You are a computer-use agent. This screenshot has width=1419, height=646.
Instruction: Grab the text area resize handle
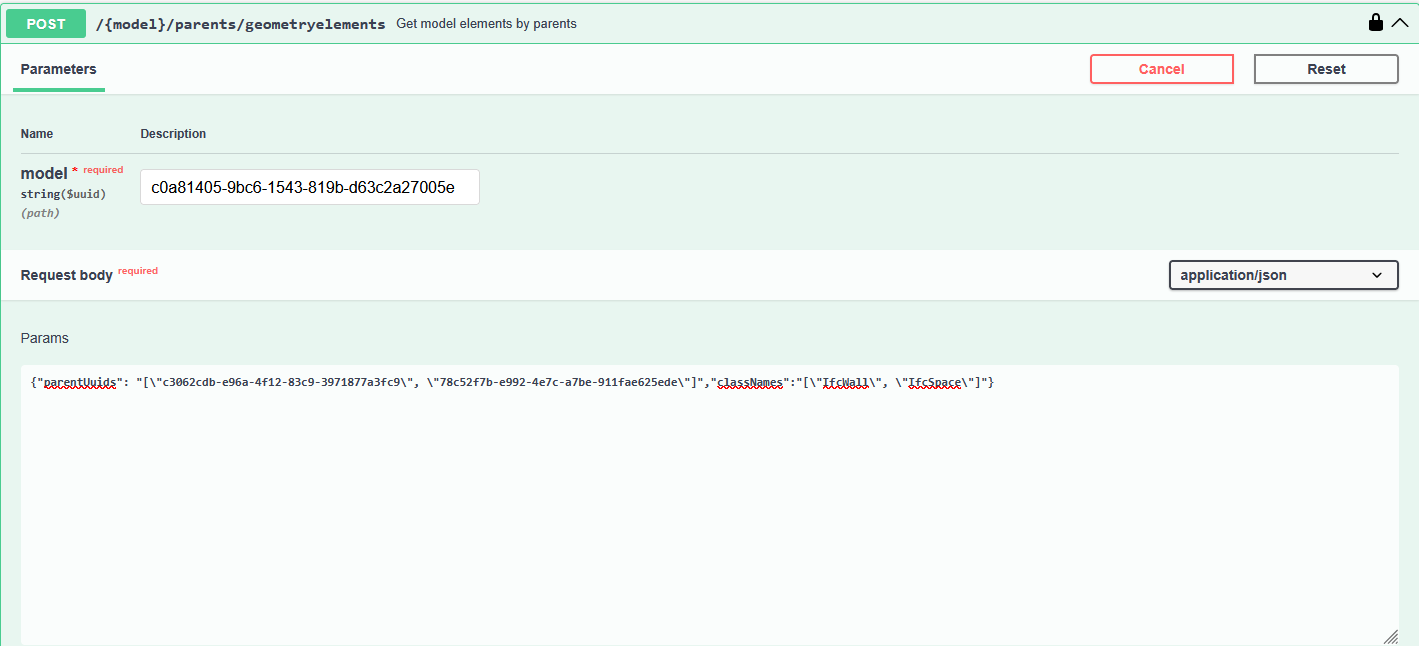click(1390, 636)
